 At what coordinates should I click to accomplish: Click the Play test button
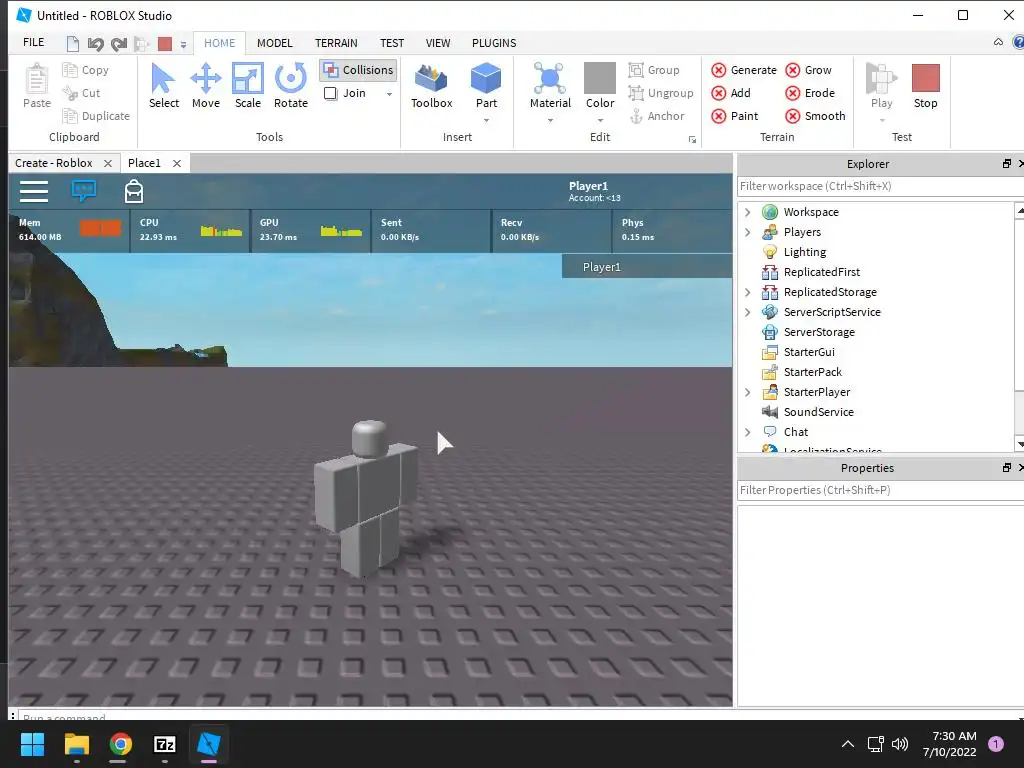point(881,86)
